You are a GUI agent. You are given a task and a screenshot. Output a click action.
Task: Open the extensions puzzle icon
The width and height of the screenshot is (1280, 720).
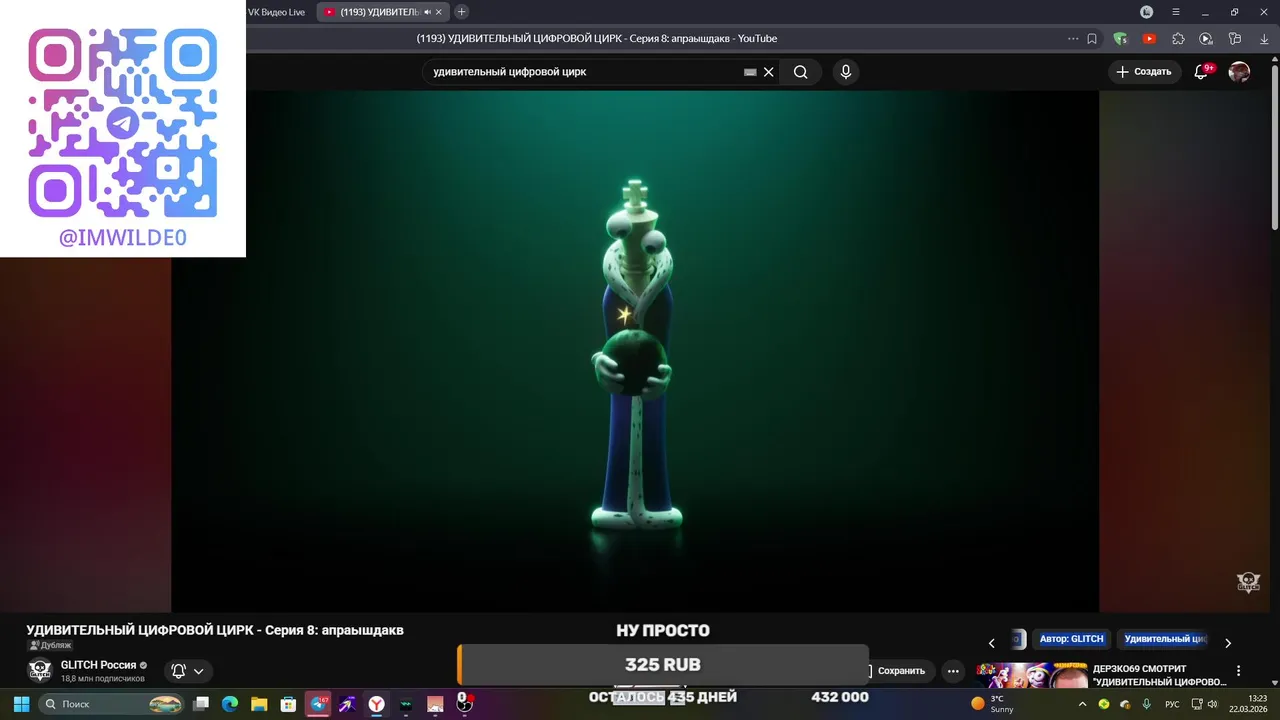coord(1178,39)
